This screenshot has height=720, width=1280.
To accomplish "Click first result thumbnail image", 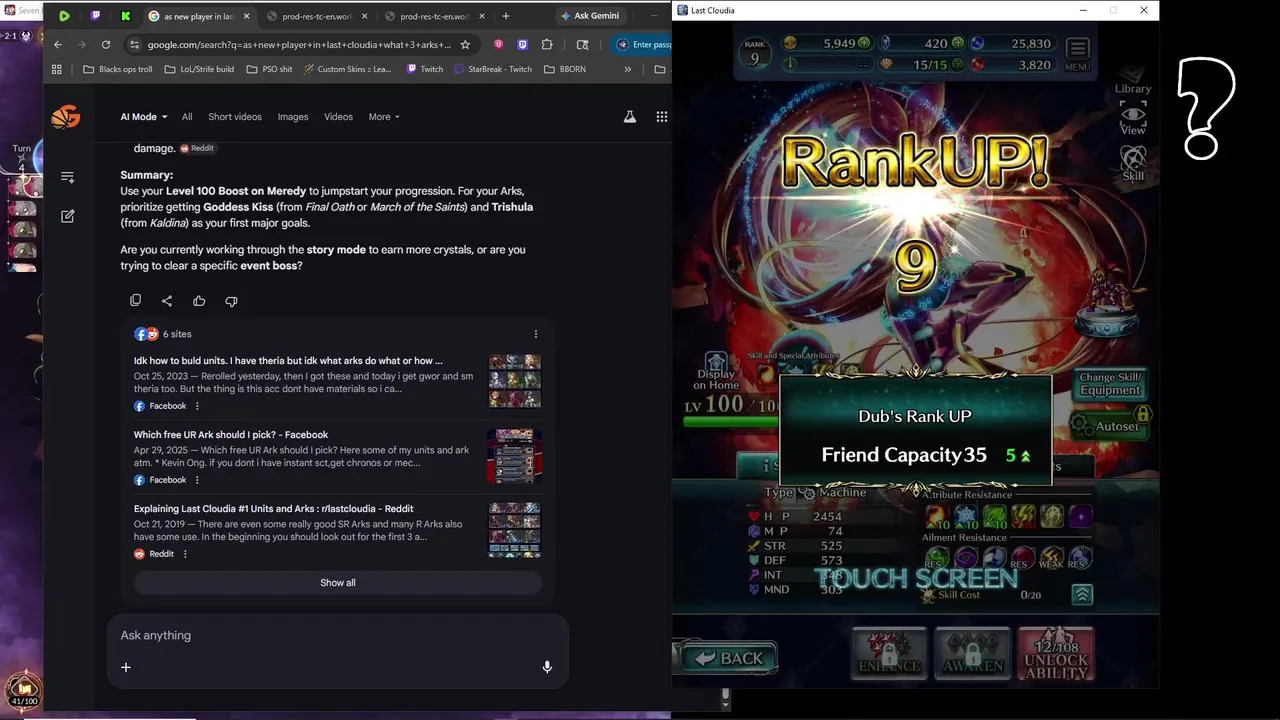I will point(515,381).
